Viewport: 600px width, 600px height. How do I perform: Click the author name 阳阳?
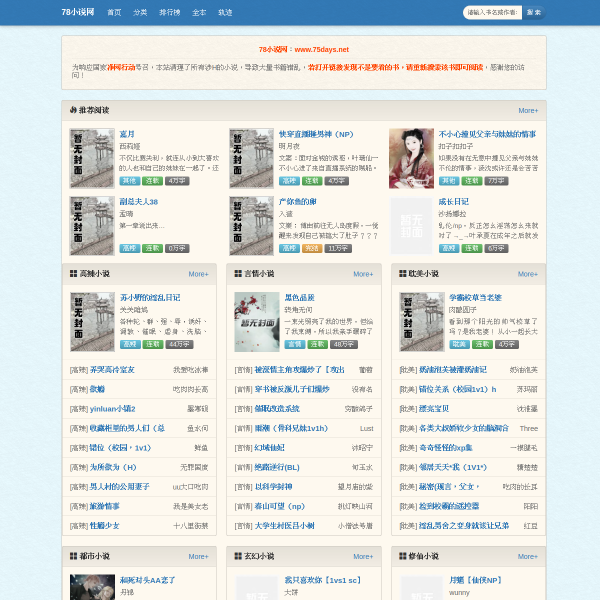tap(531, 506)
